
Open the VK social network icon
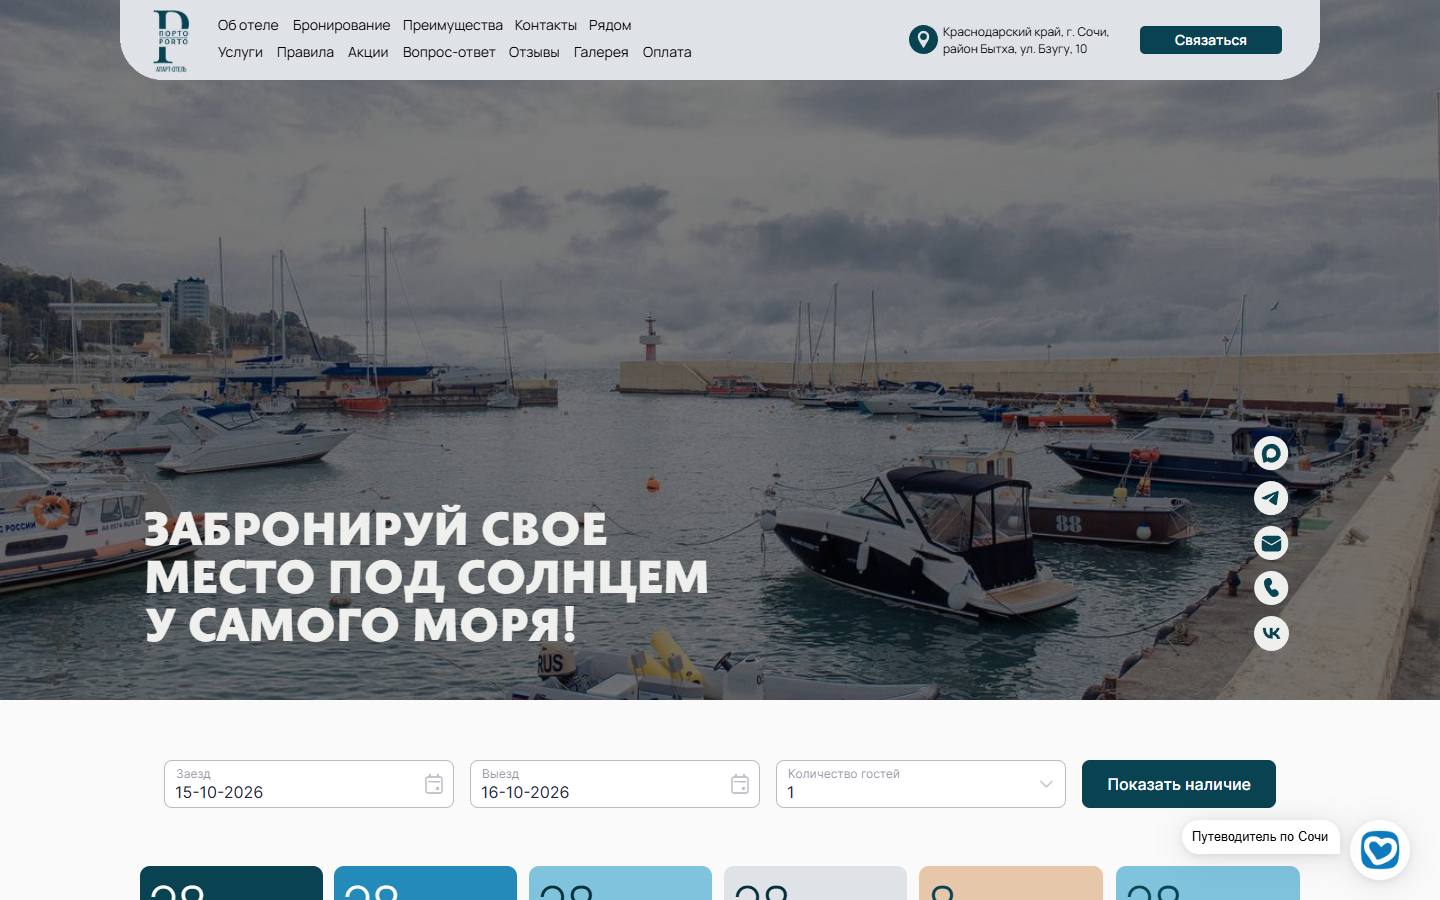point(1271,633)
